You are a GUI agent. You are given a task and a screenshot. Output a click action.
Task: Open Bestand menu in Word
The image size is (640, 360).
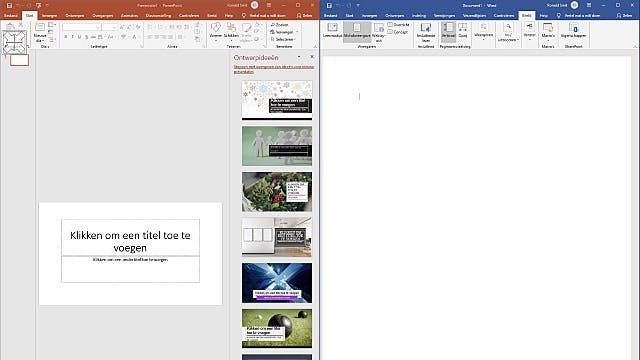(x=330, y=16)
